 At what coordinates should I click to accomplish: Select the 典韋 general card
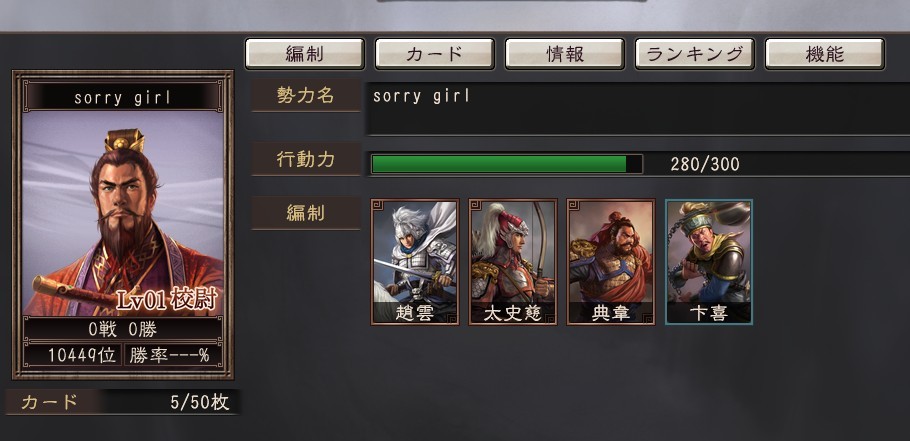point(611,262)
